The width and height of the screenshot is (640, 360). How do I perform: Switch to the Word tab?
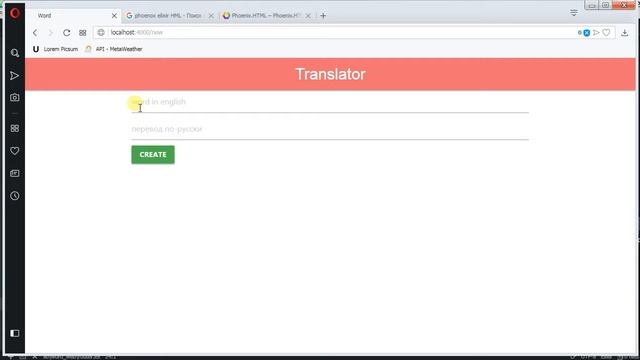coord(73,16)
